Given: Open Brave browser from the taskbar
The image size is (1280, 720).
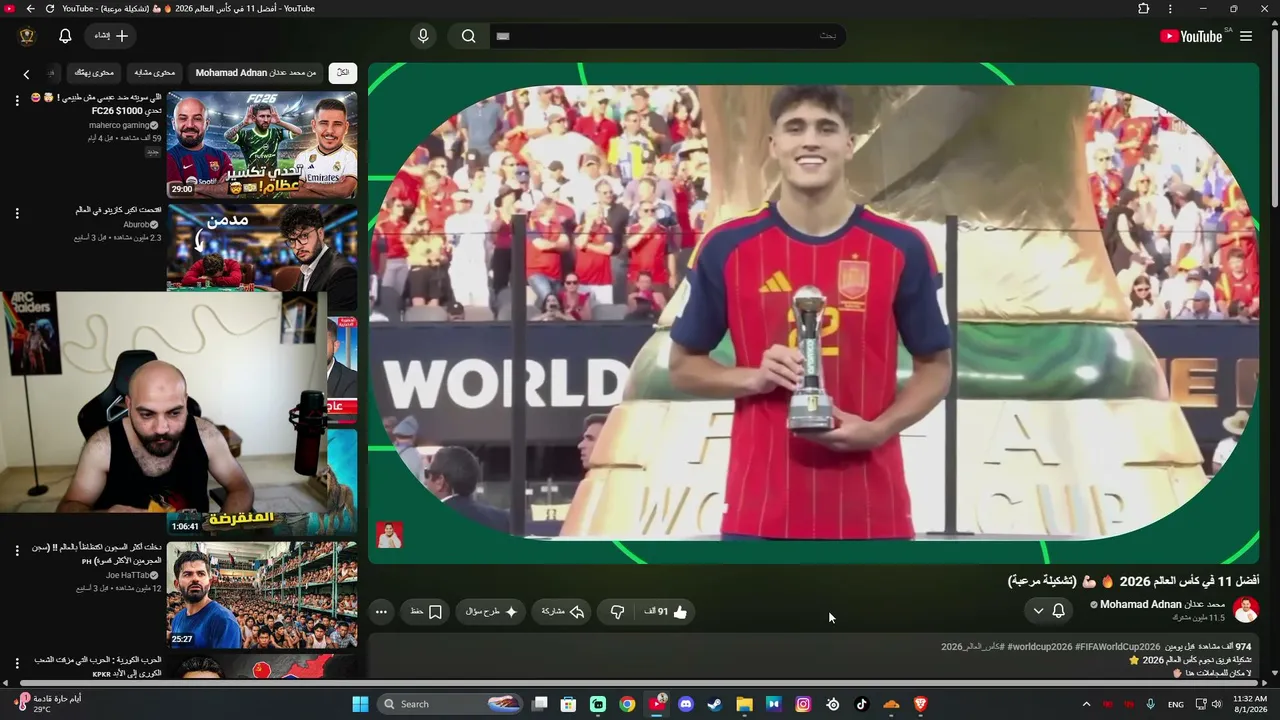Looking at the screenshot, I should click(920, 704).
